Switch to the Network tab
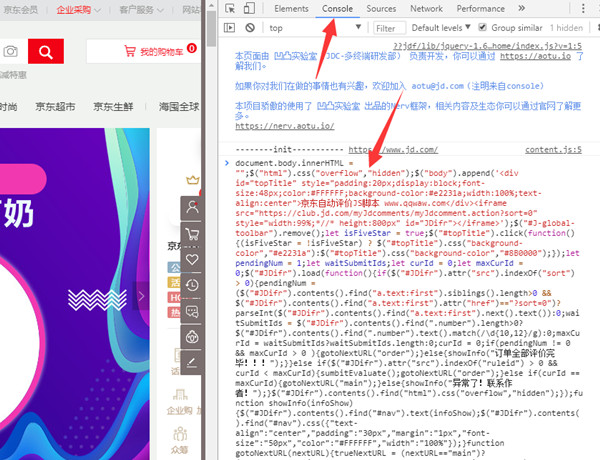The image size is (600, 460). 424,9
